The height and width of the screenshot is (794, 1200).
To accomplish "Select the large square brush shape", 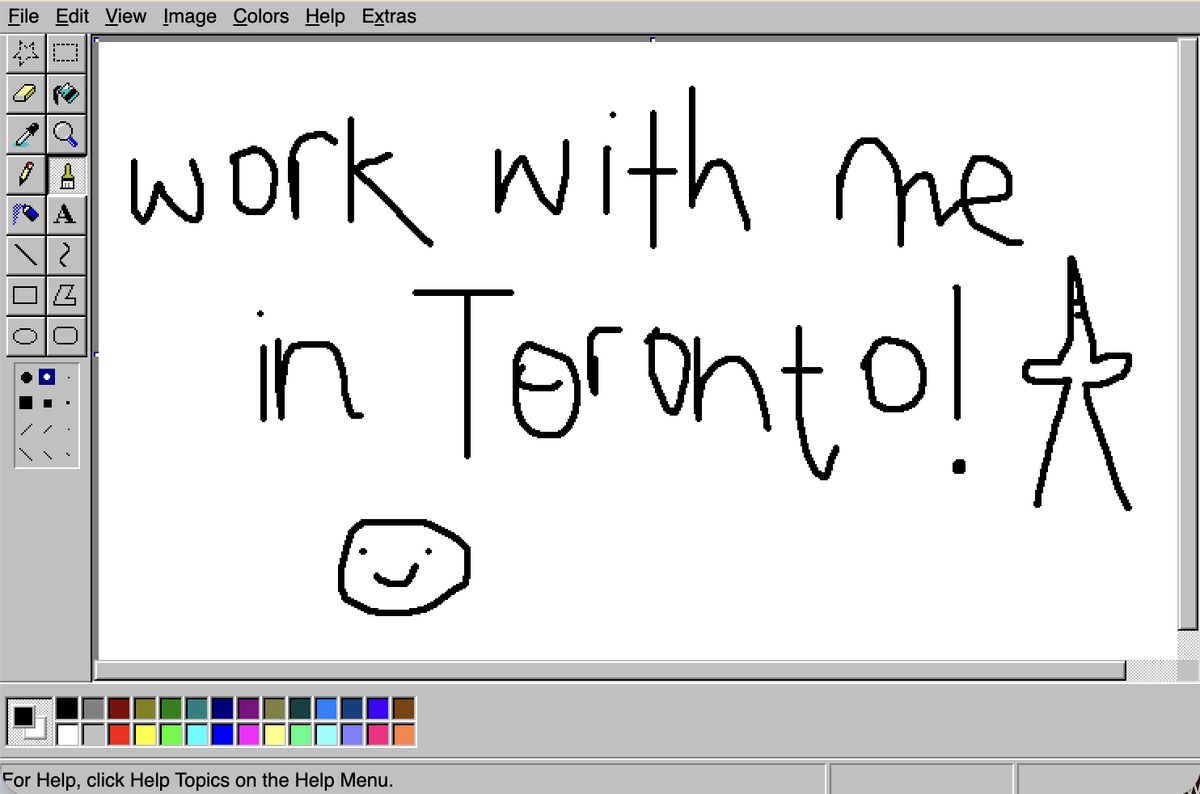I will pos(24,405).
